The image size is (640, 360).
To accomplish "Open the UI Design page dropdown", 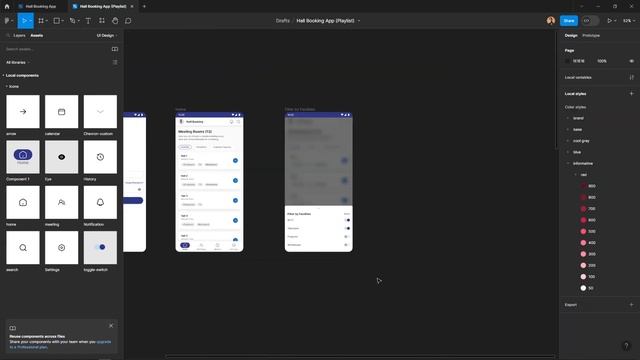I will click(107, 36).
